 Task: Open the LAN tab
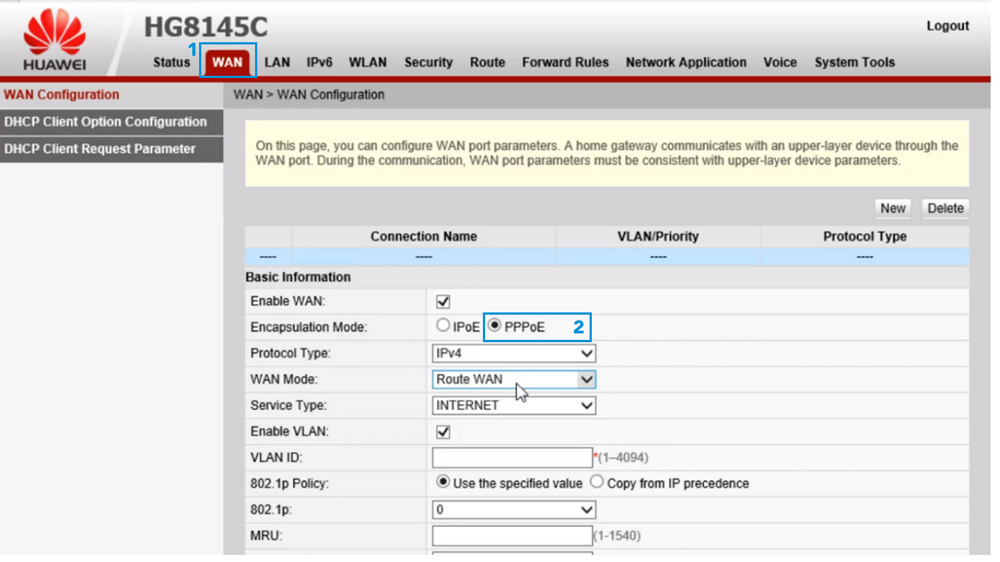(x=277, y=63)
